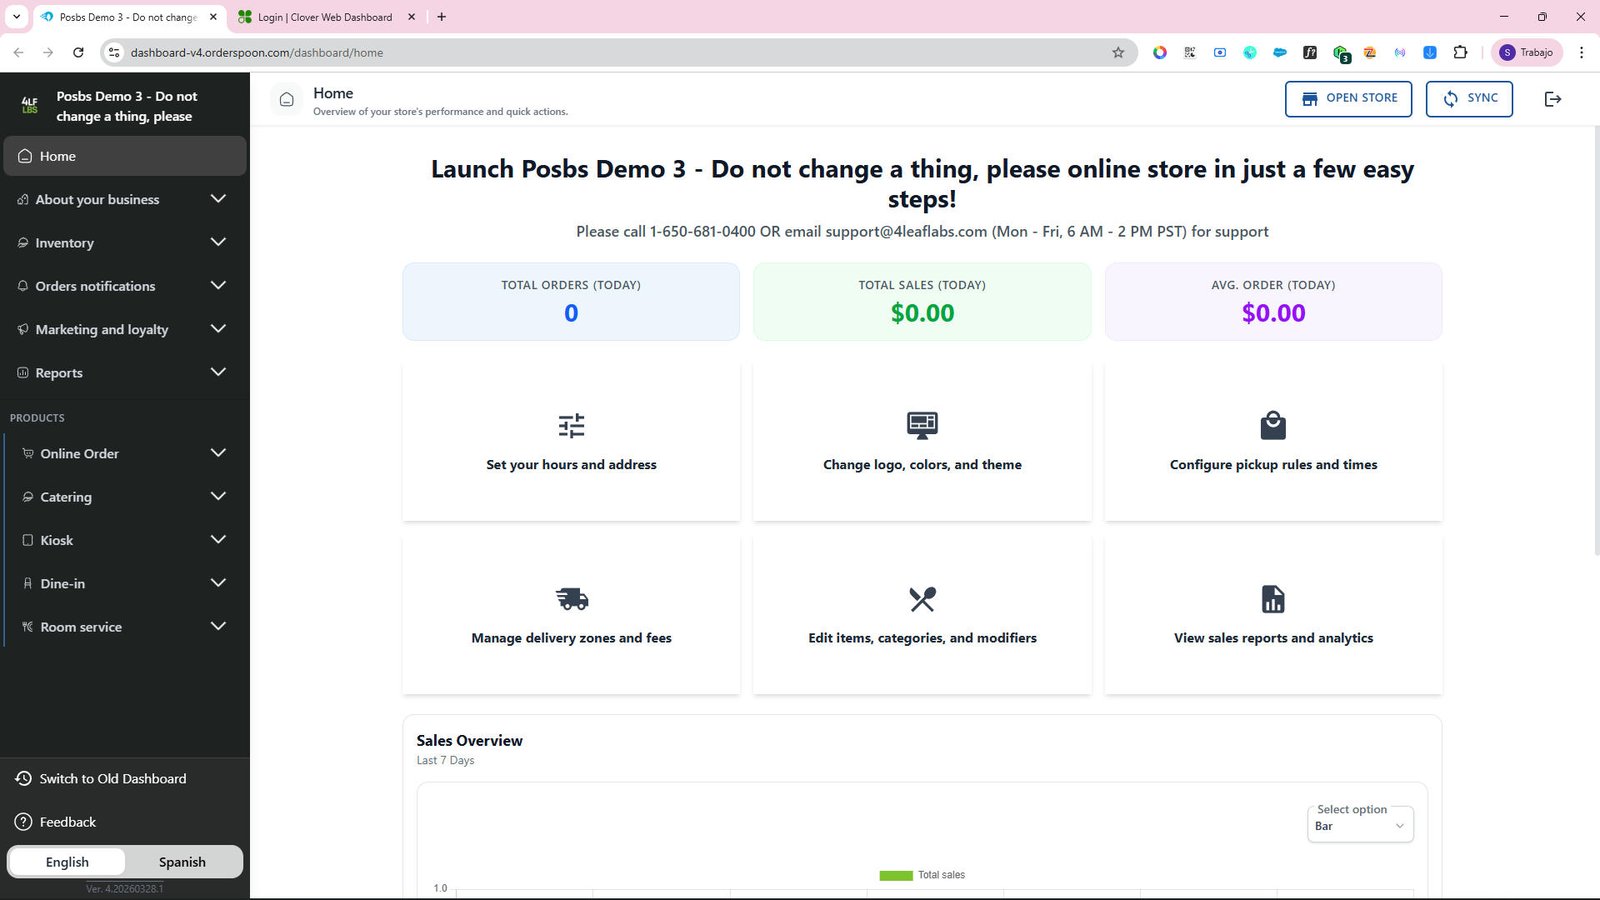Open the Chrome three-dot menu
The width and height of the screenshot is (1600, 900).
tap(1581, 52)
